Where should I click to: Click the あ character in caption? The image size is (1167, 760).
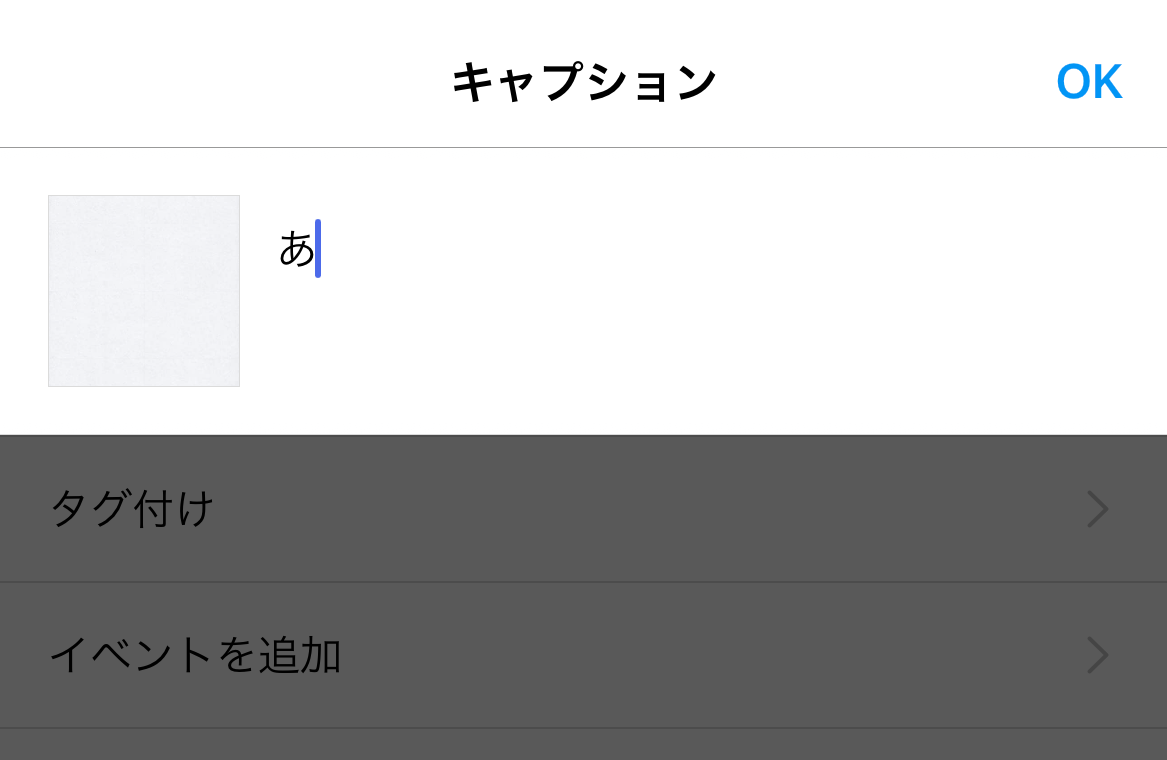296,249
